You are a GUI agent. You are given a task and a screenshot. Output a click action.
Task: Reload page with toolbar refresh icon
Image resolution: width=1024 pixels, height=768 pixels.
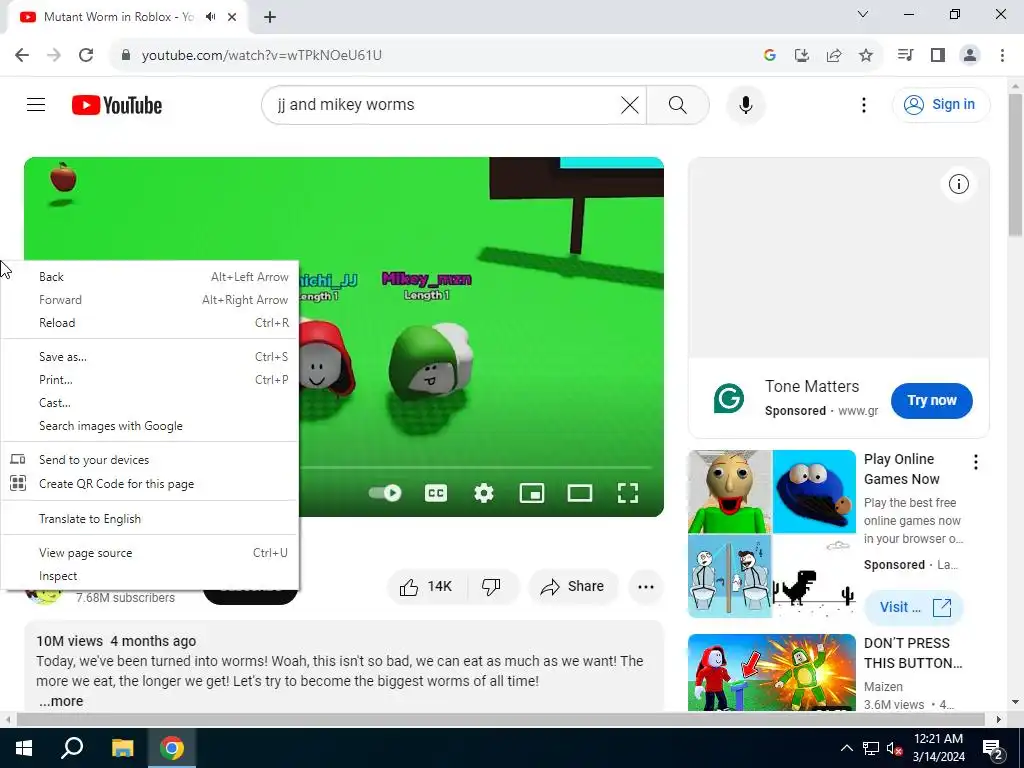point(86,55)
